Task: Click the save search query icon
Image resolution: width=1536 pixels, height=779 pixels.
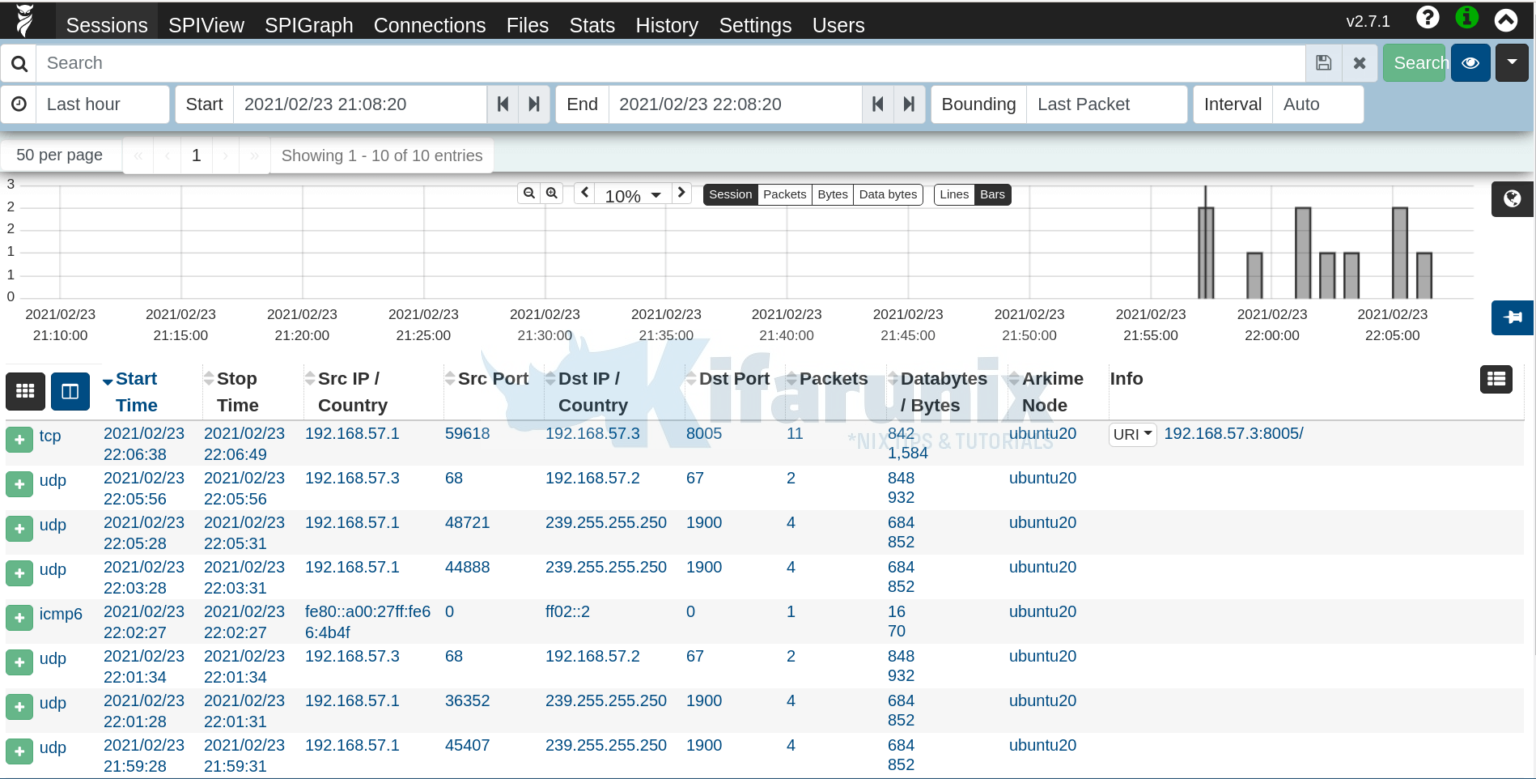Action: click(1323, 62)
